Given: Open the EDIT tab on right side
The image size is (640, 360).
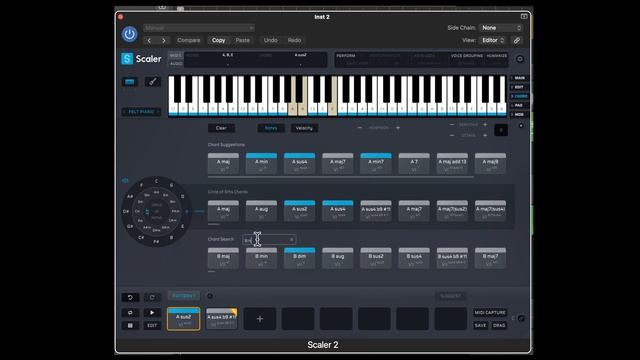Looking at the screenshot, I should click(519, 87).
